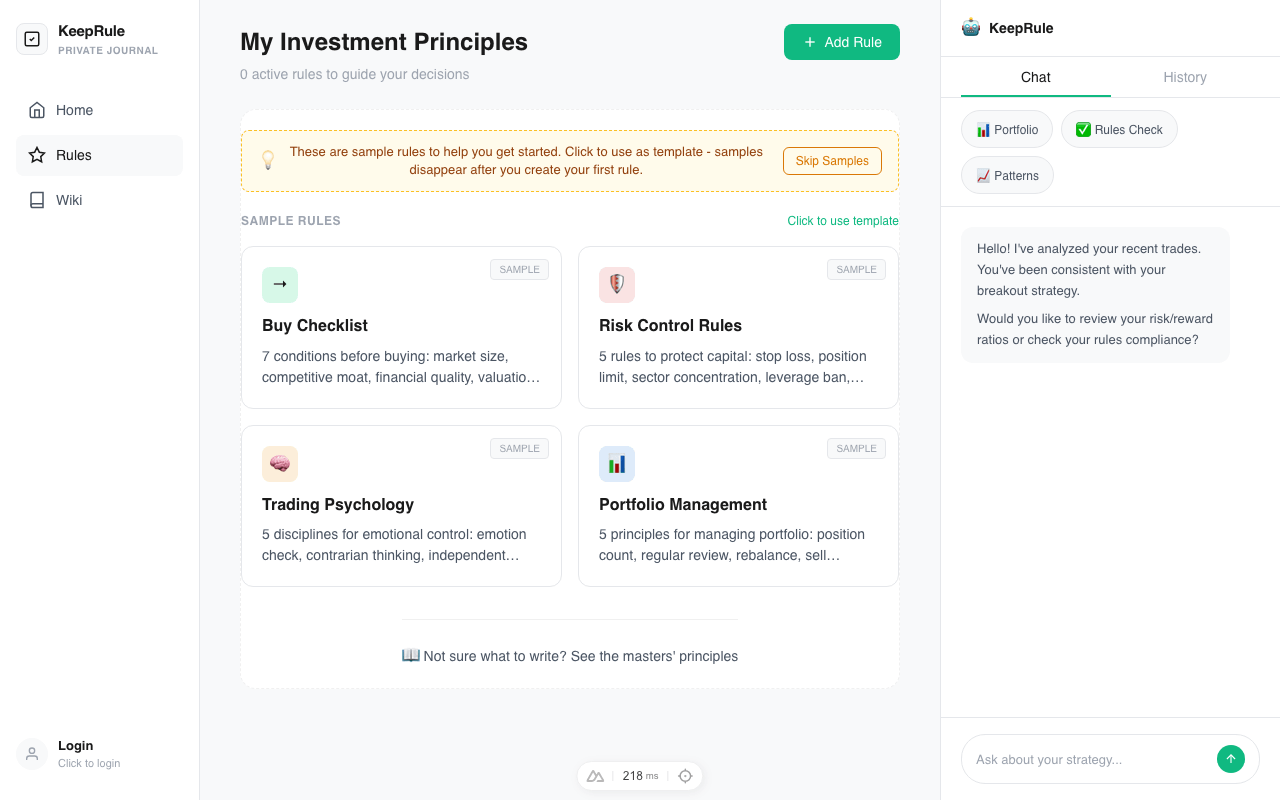
Task: Toggle the Patterns quick action
Action: 1007,175
